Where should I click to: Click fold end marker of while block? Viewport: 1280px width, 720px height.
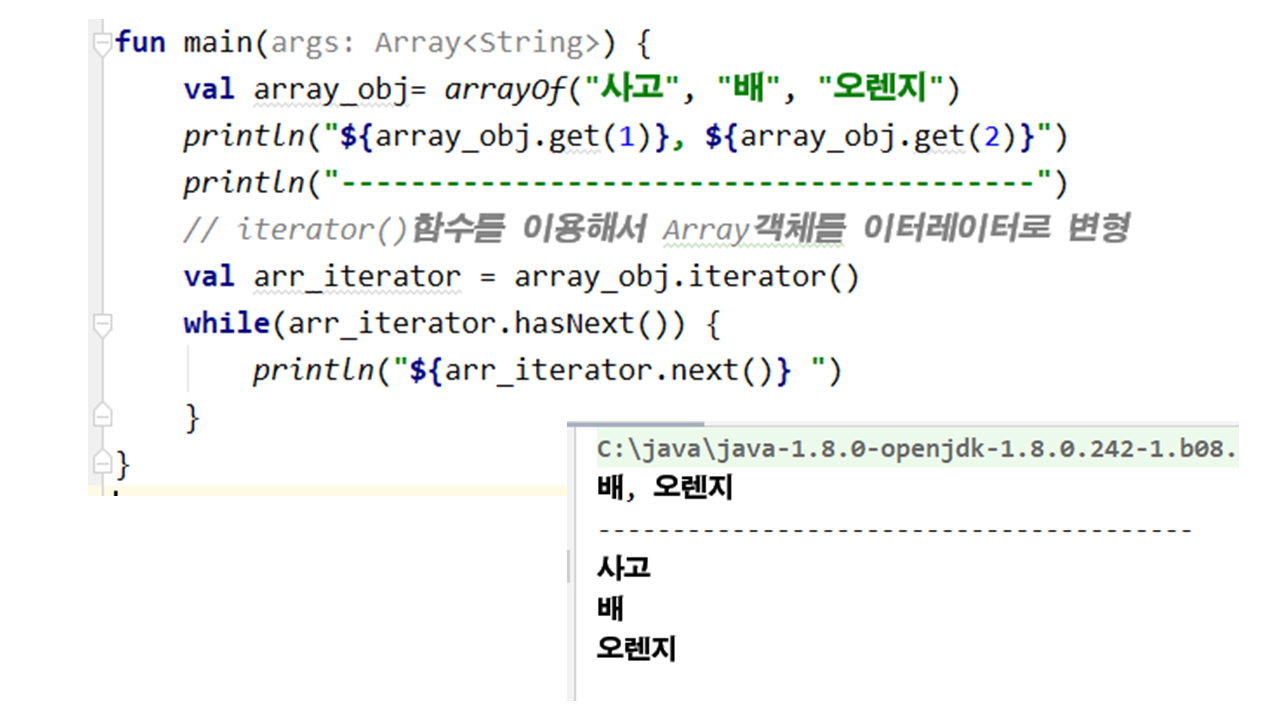(101, 416)
